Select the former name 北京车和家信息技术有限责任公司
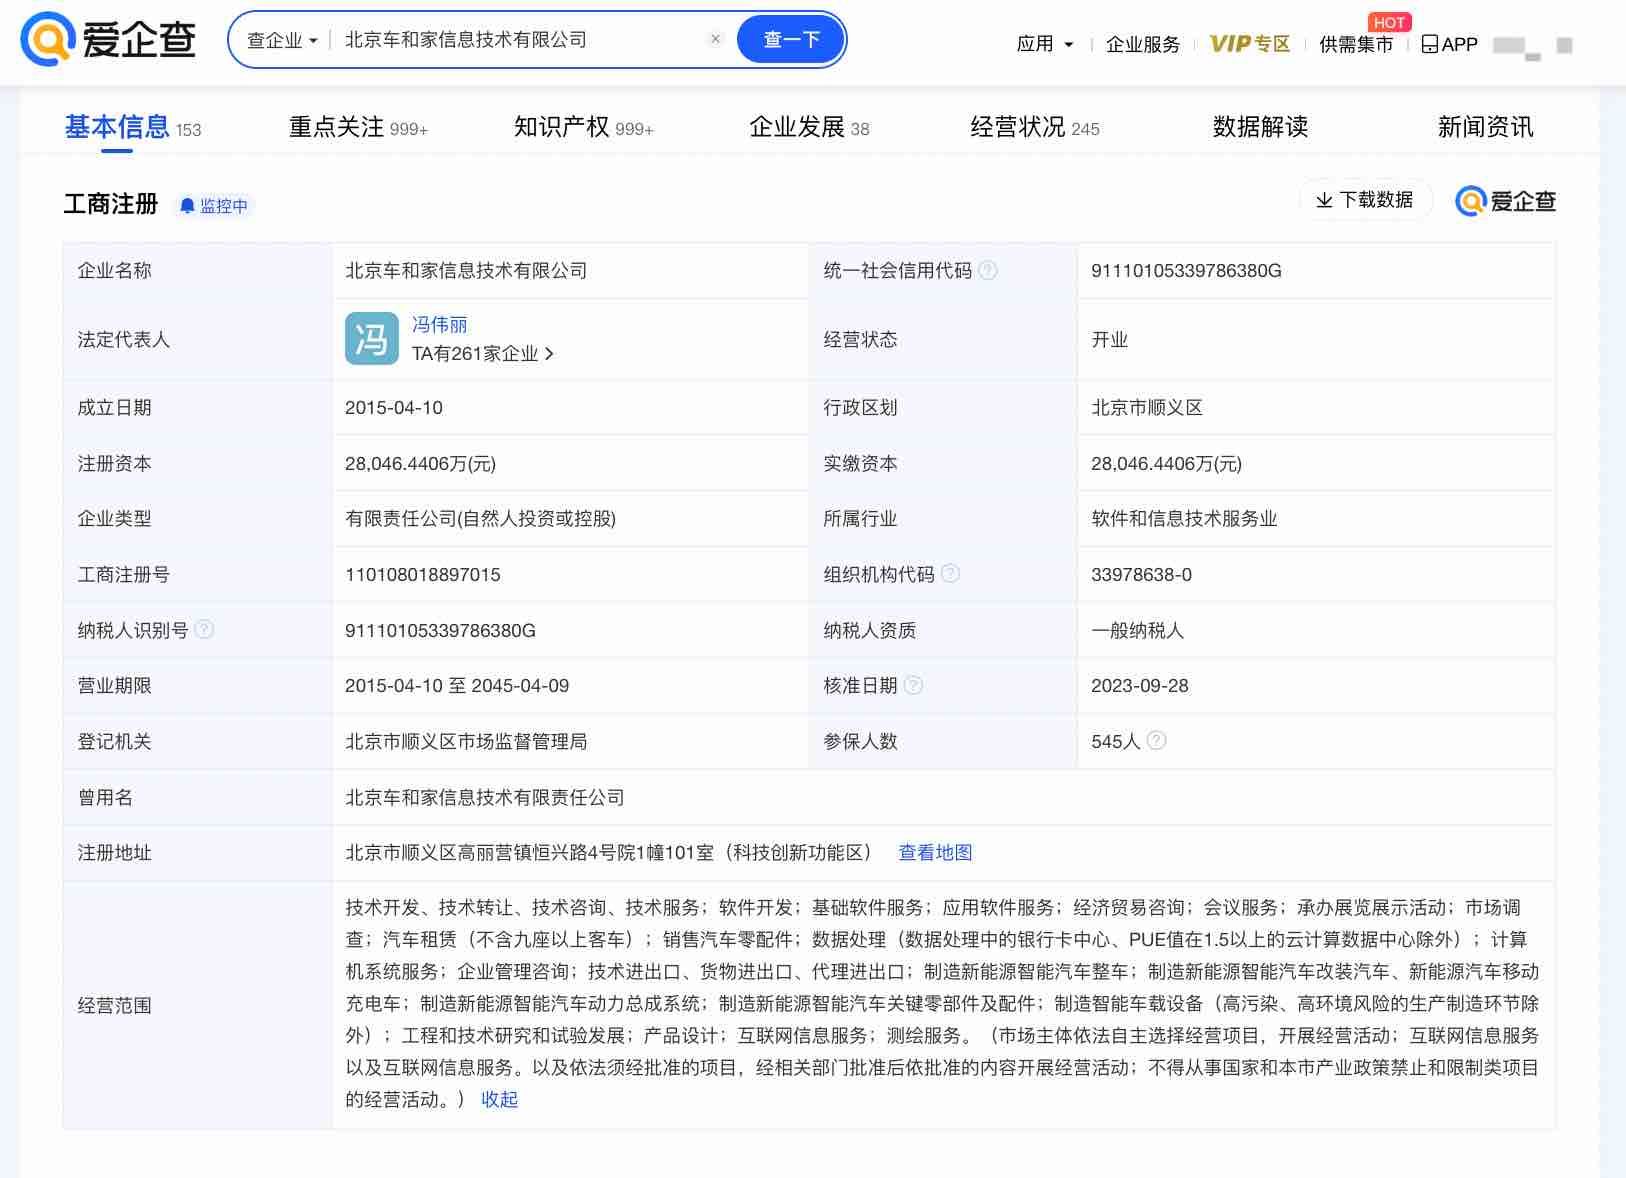The height and width of the screenshot is (1178, 1626). click(484, 798)
